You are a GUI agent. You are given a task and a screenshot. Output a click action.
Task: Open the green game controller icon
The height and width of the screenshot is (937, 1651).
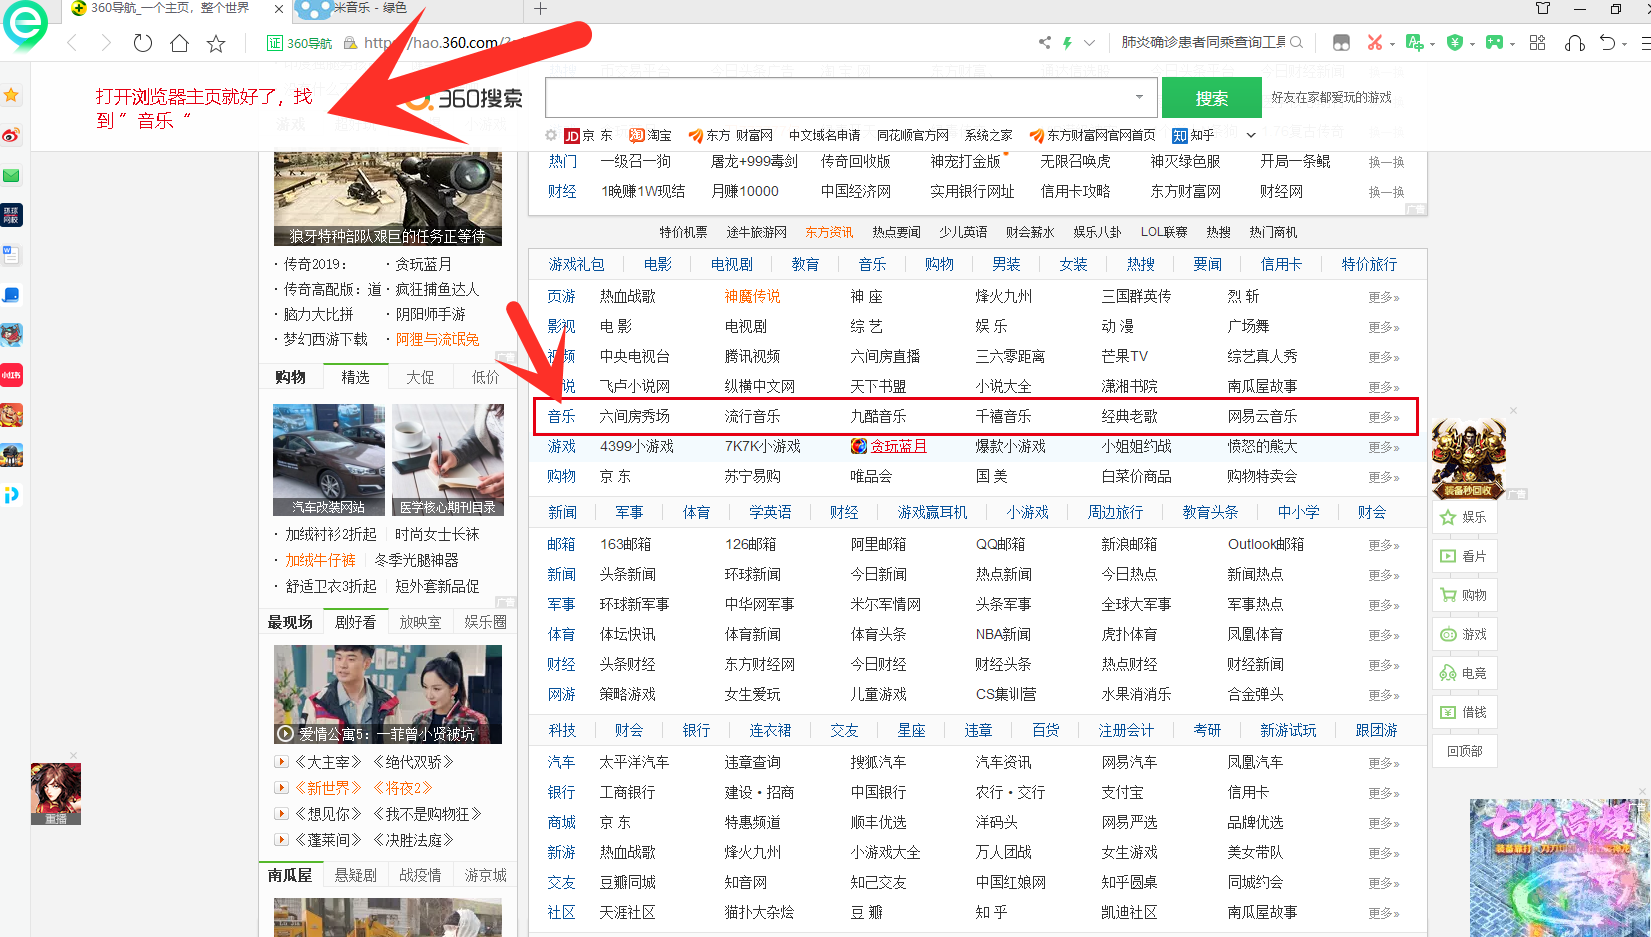pos(1494,43)
